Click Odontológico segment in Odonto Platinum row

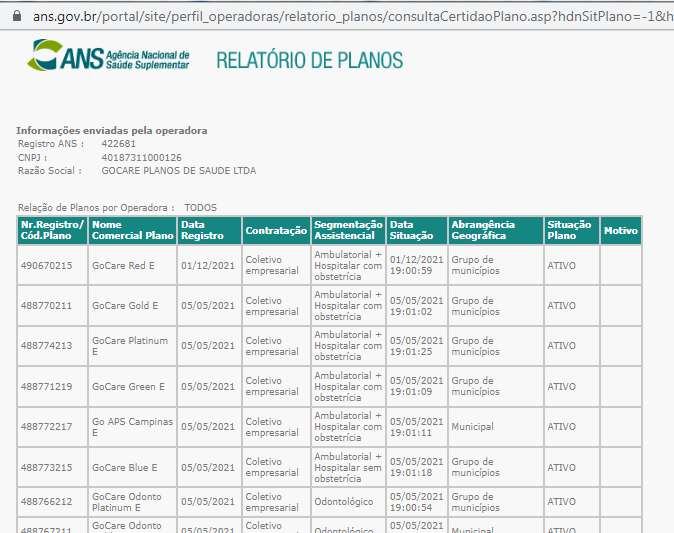click(343, 502)
